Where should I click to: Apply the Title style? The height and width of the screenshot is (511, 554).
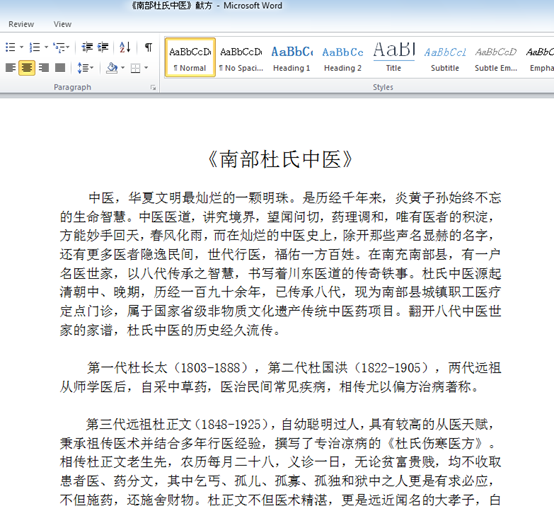(394, 57)
